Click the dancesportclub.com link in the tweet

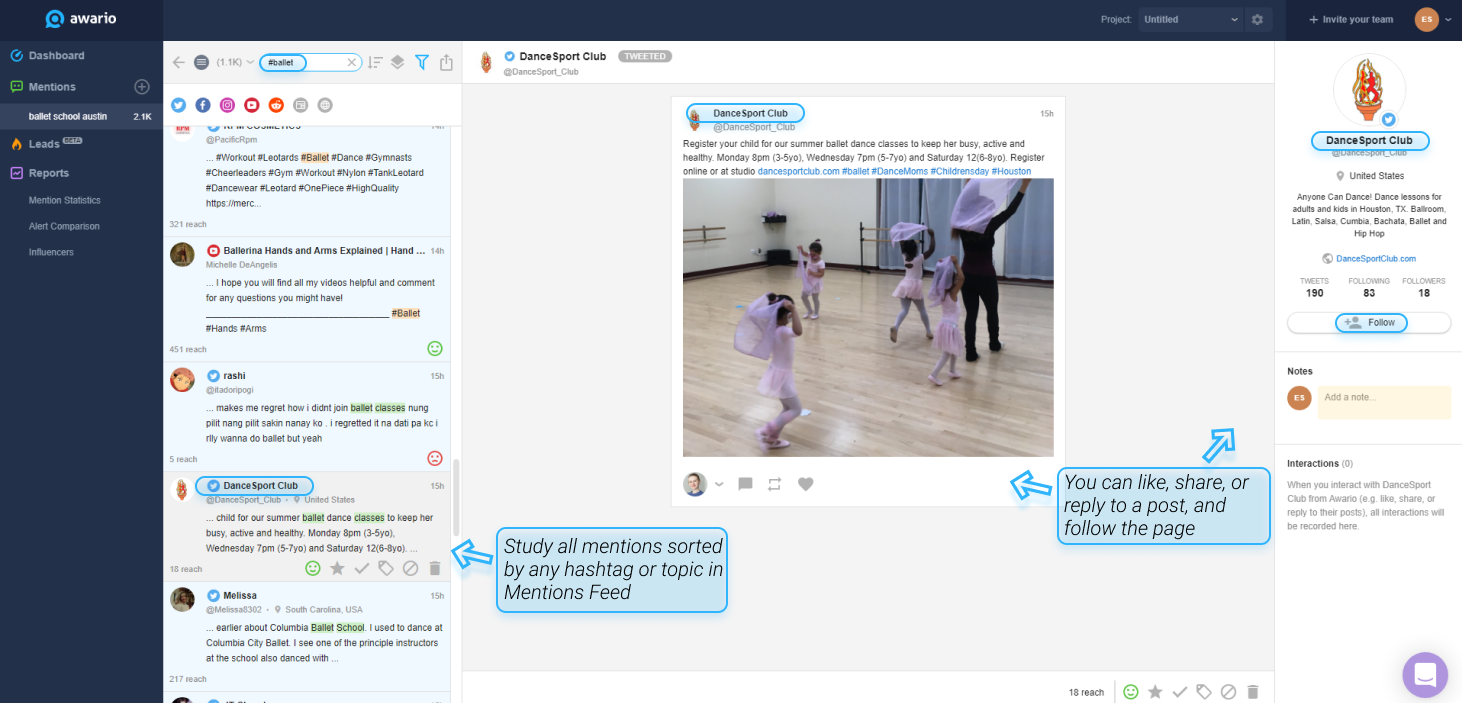tap(798, 172)
